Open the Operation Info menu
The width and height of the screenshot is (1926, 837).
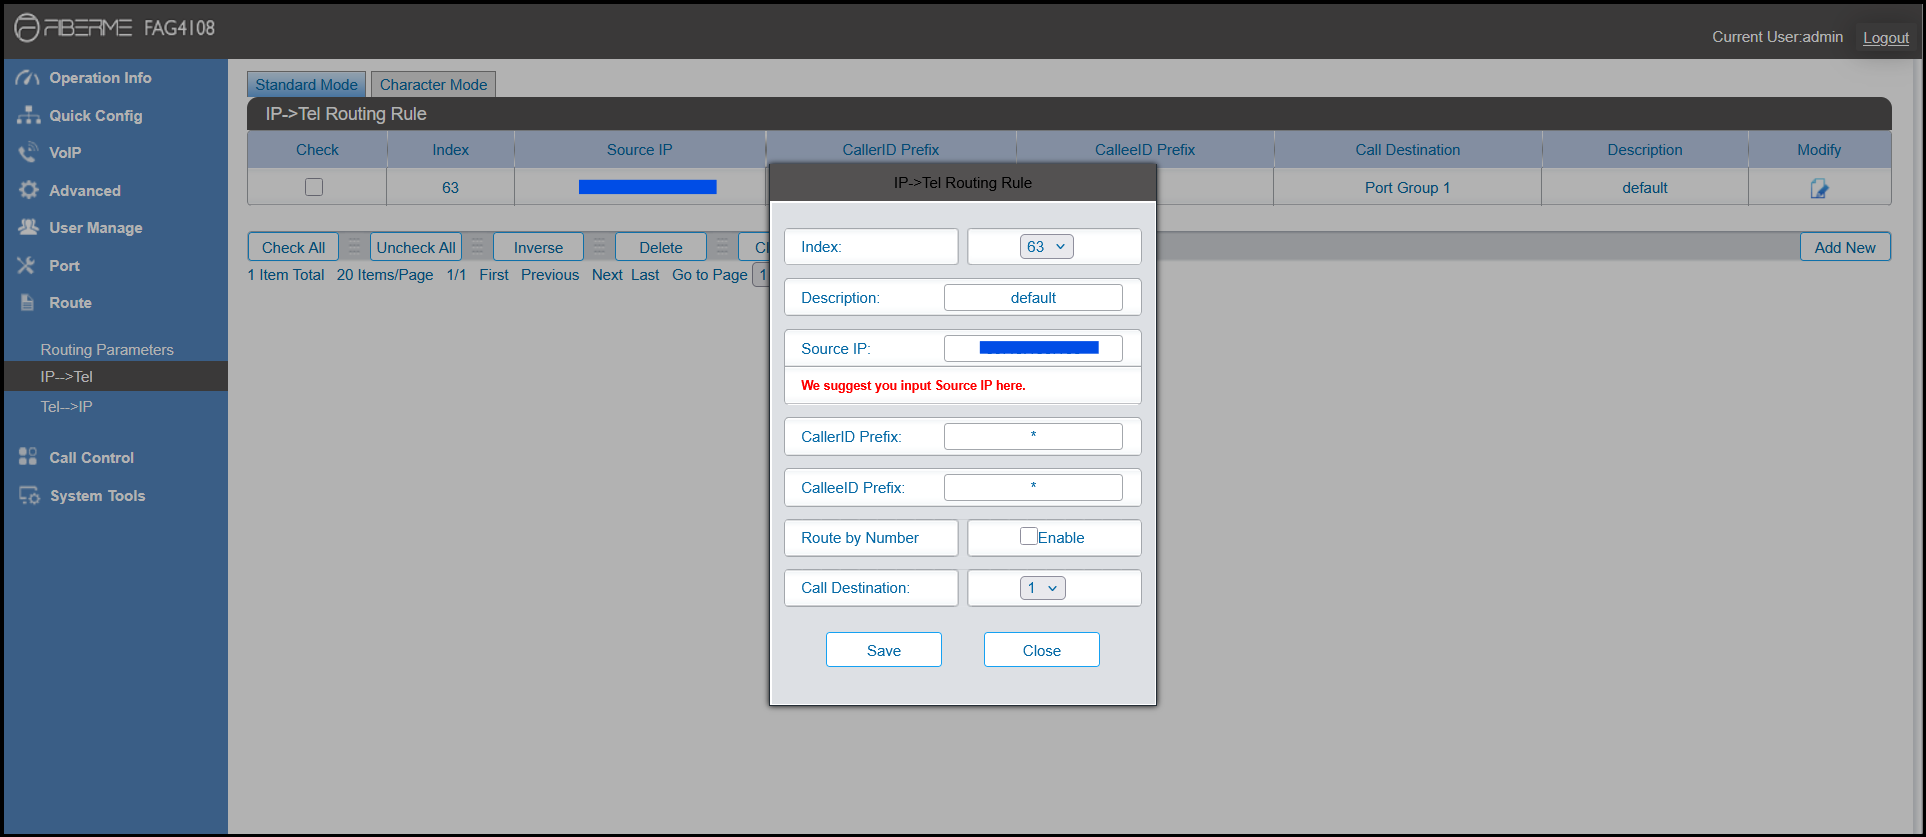point(100,78)
